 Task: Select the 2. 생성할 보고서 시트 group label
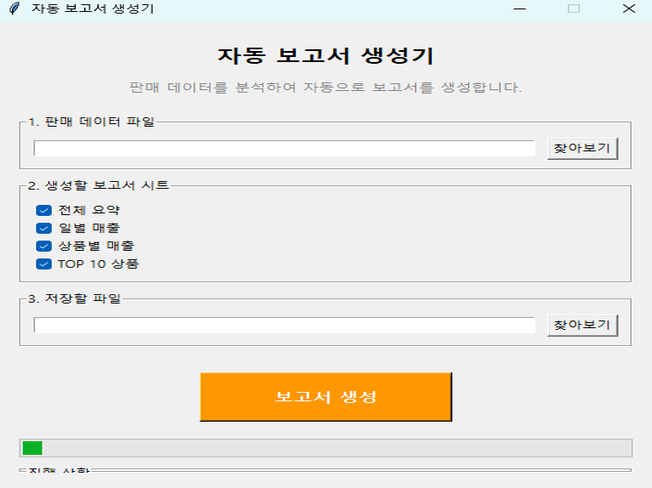pyautogui.click(x=98, y=185)
